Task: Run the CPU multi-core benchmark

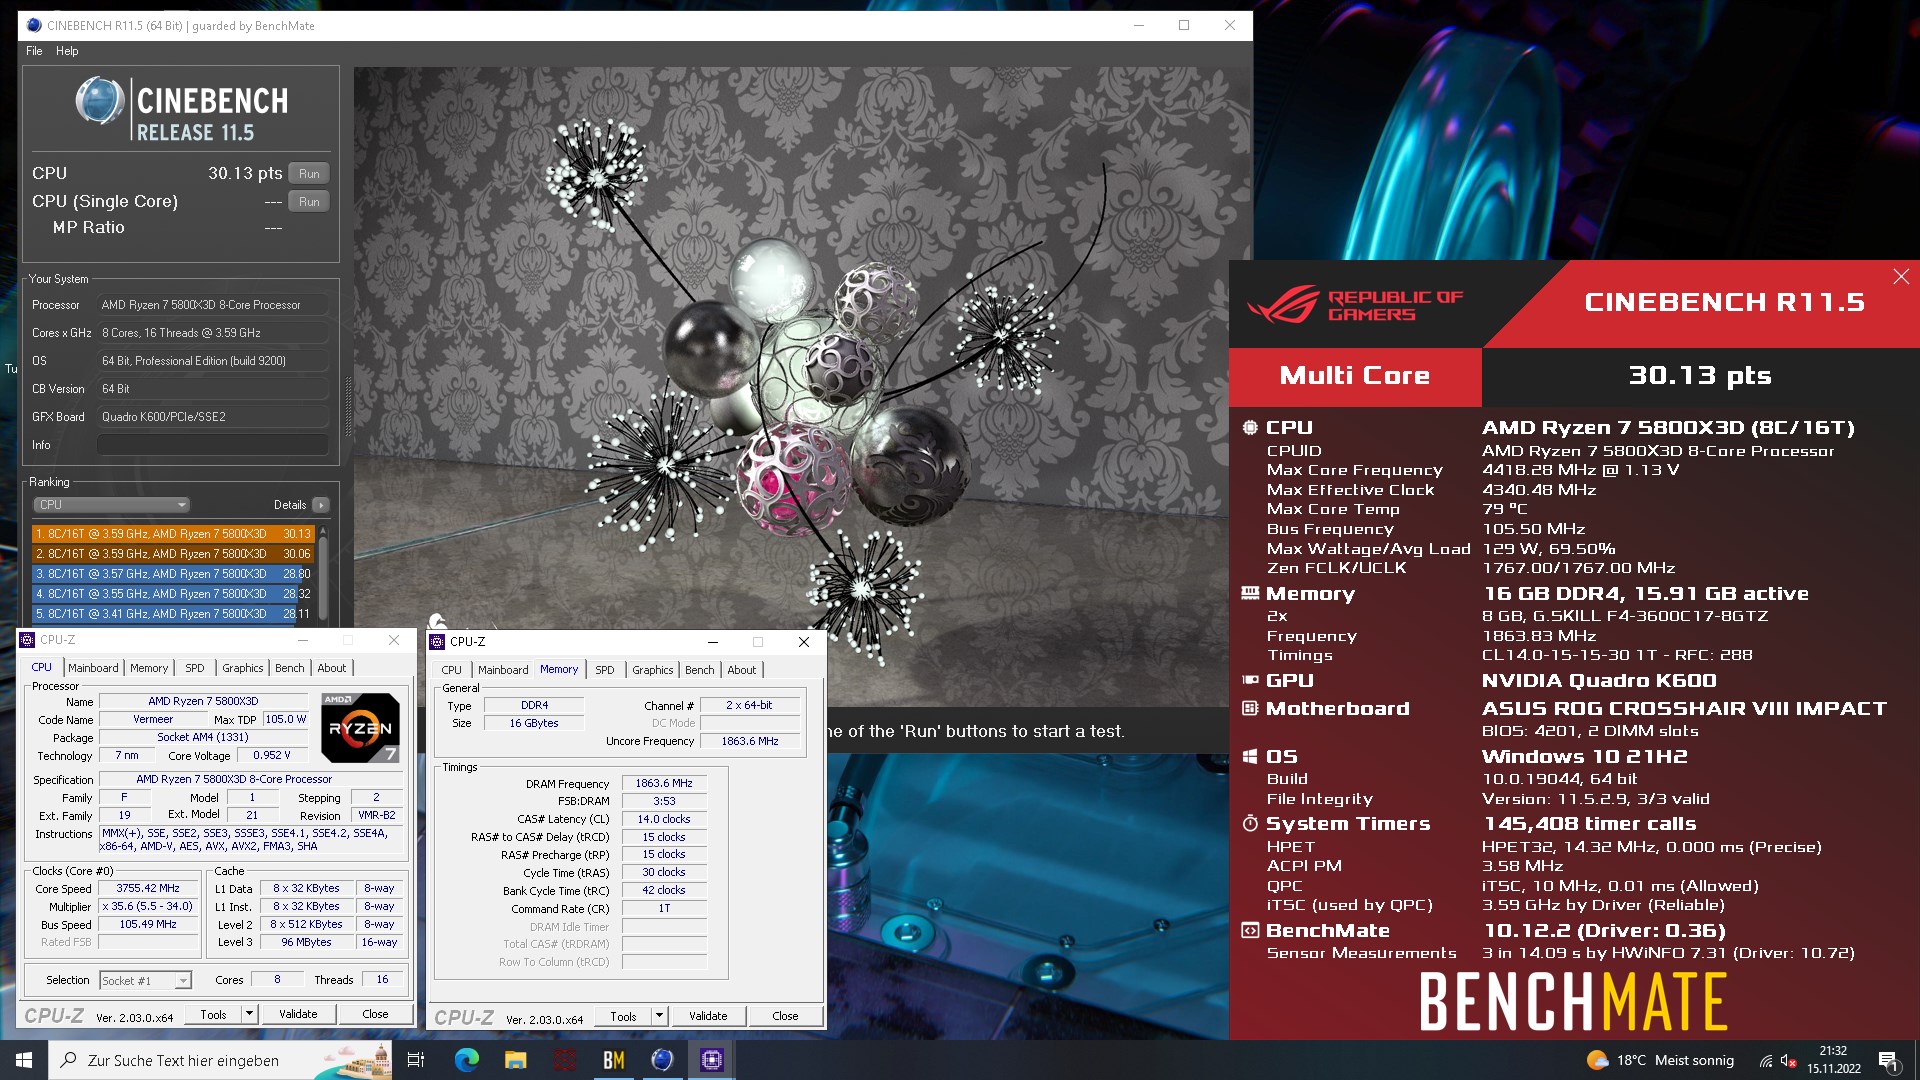Action: (309, 174)
